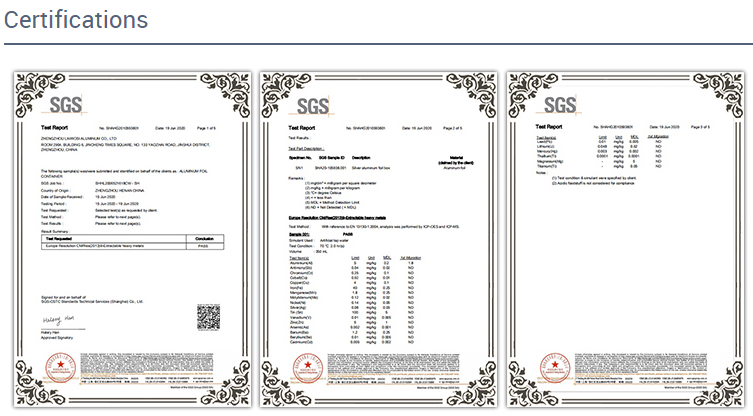The image size is (753, 416).
Task: Click the SGS logo on the first certificate
Action: coord(66,105)
